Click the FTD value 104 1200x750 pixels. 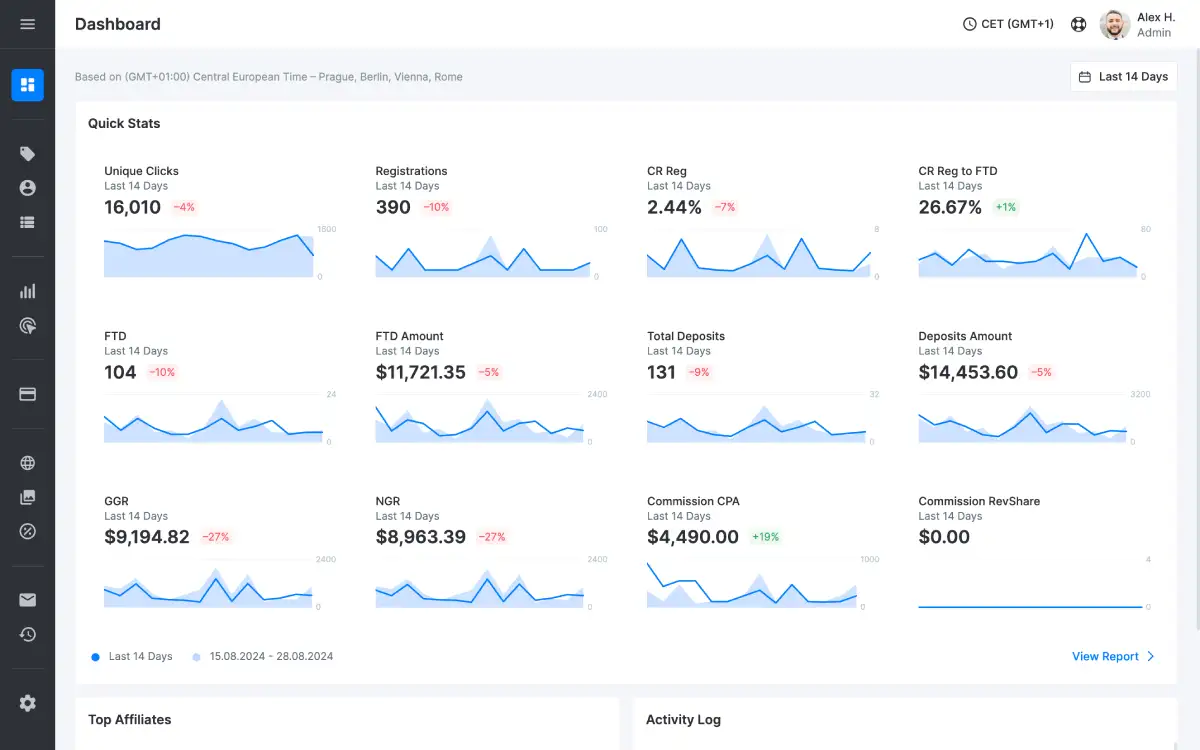tap(120, 372)
